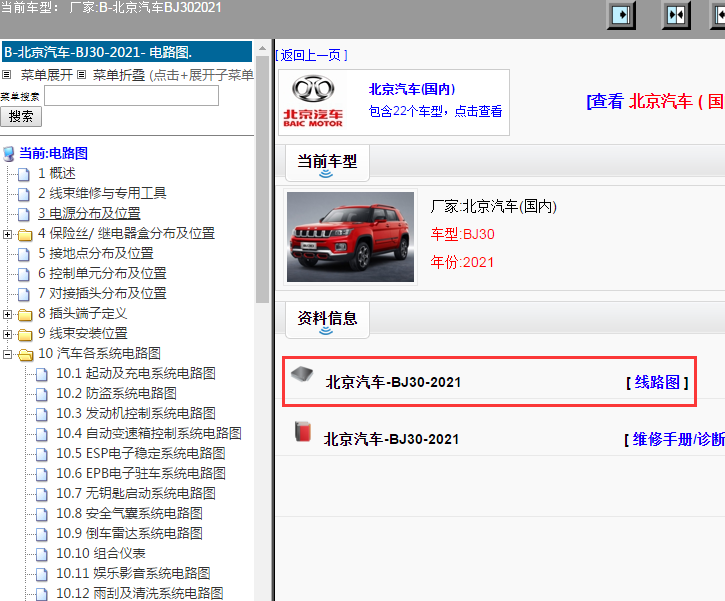Click page icon beside 10.3 发动机控制系统电路图
Screen dimensions: 725x601
pos(42,414)
